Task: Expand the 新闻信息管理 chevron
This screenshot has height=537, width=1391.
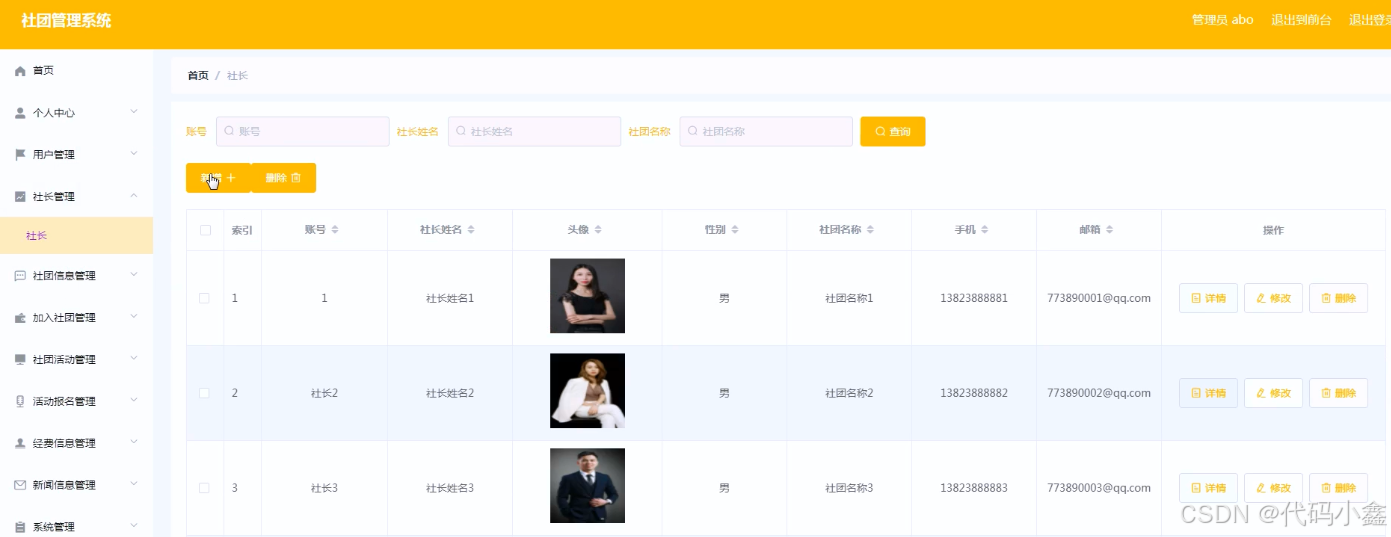Action: click(x=134, y=485)
